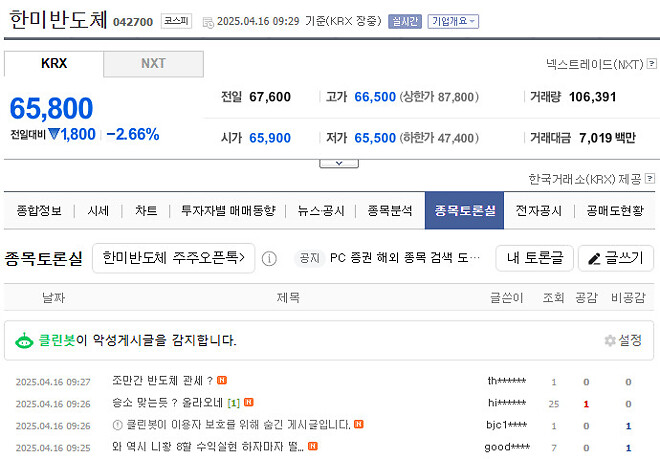This screenshot has width=660, height=459.
Task: Click the 제목 column header
Action: click(288, 298)
